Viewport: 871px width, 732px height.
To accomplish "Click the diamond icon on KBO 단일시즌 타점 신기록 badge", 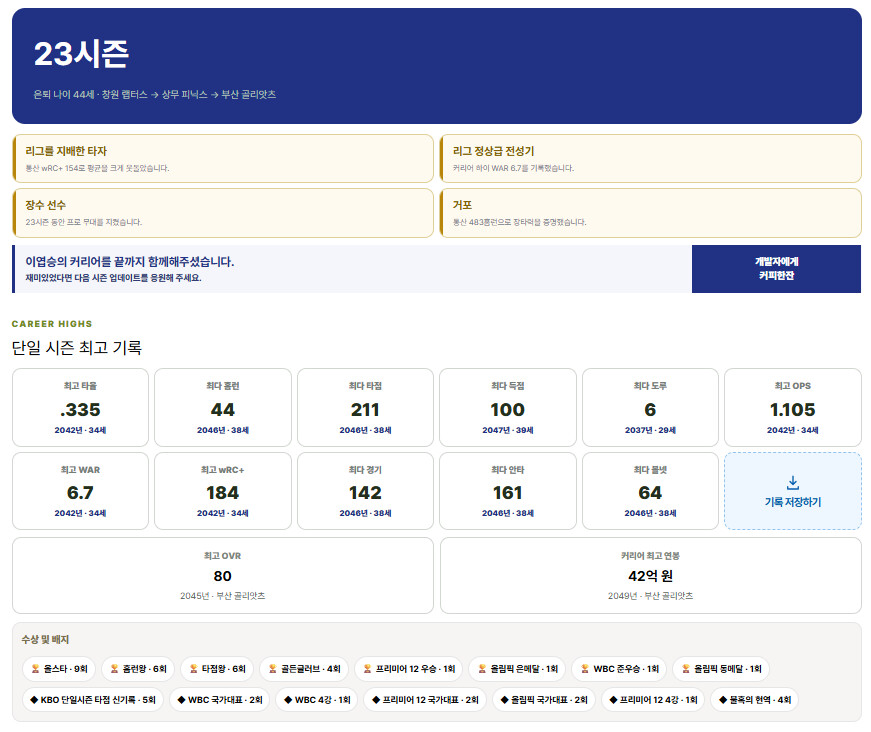I will 34,700.
